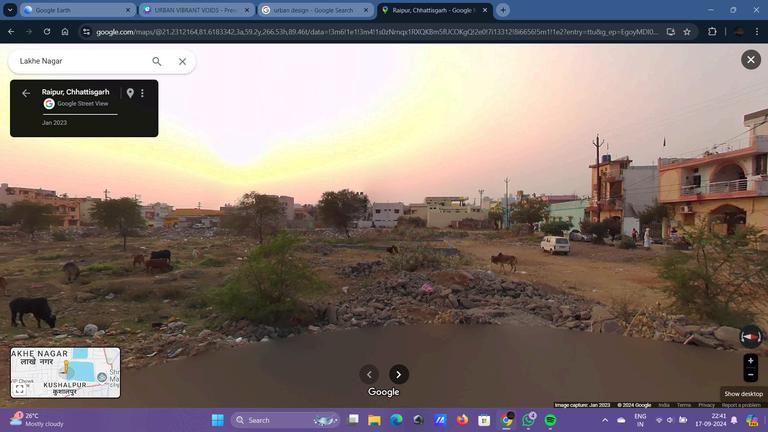Switch to the Google Earth tab
The width and height of the screenshot is (768, 432).
73,10
